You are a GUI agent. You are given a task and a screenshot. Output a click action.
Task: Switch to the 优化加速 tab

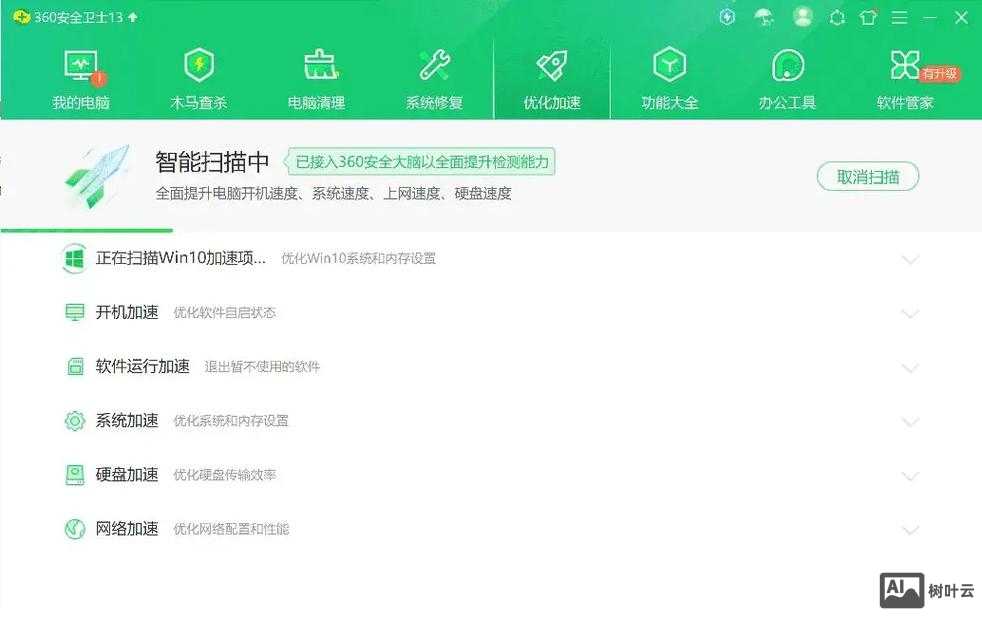click(x=552, y=75)
